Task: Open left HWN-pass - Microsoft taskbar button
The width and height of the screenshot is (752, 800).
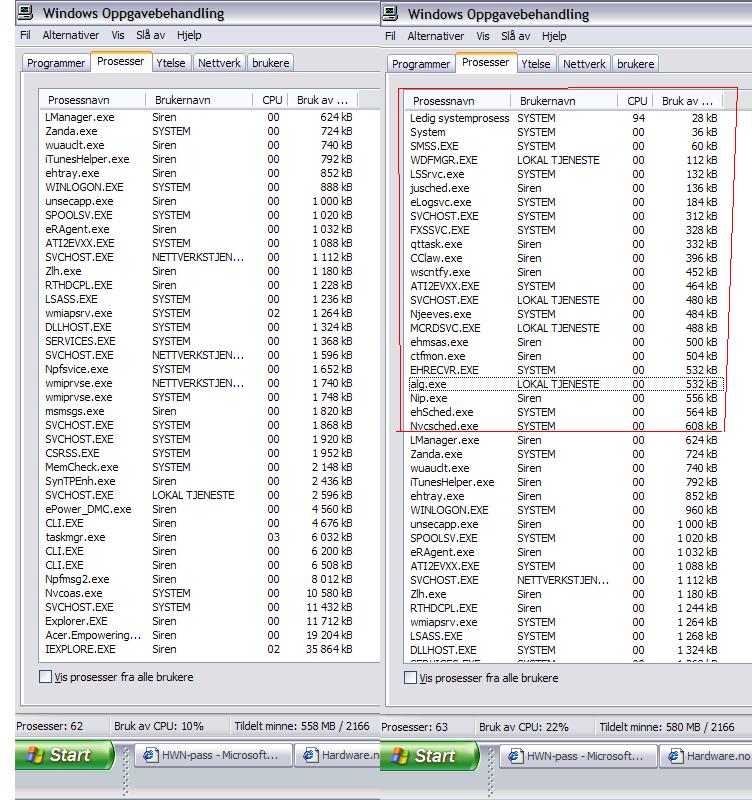Action: 213,755
